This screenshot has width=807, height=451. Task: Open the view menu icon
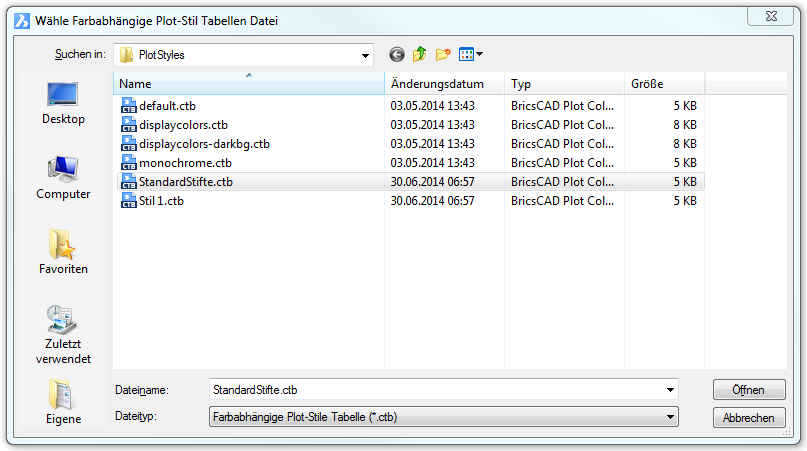pyautogui.click(x=470, y=55)
